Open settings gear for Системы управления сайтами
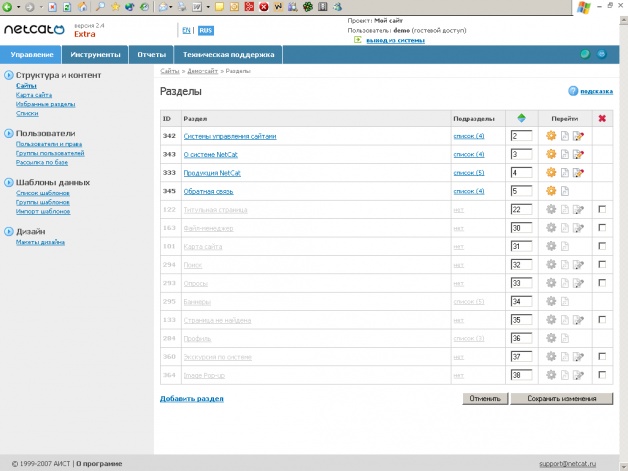This screenshot has width=628, height=471. coord(550,135)
